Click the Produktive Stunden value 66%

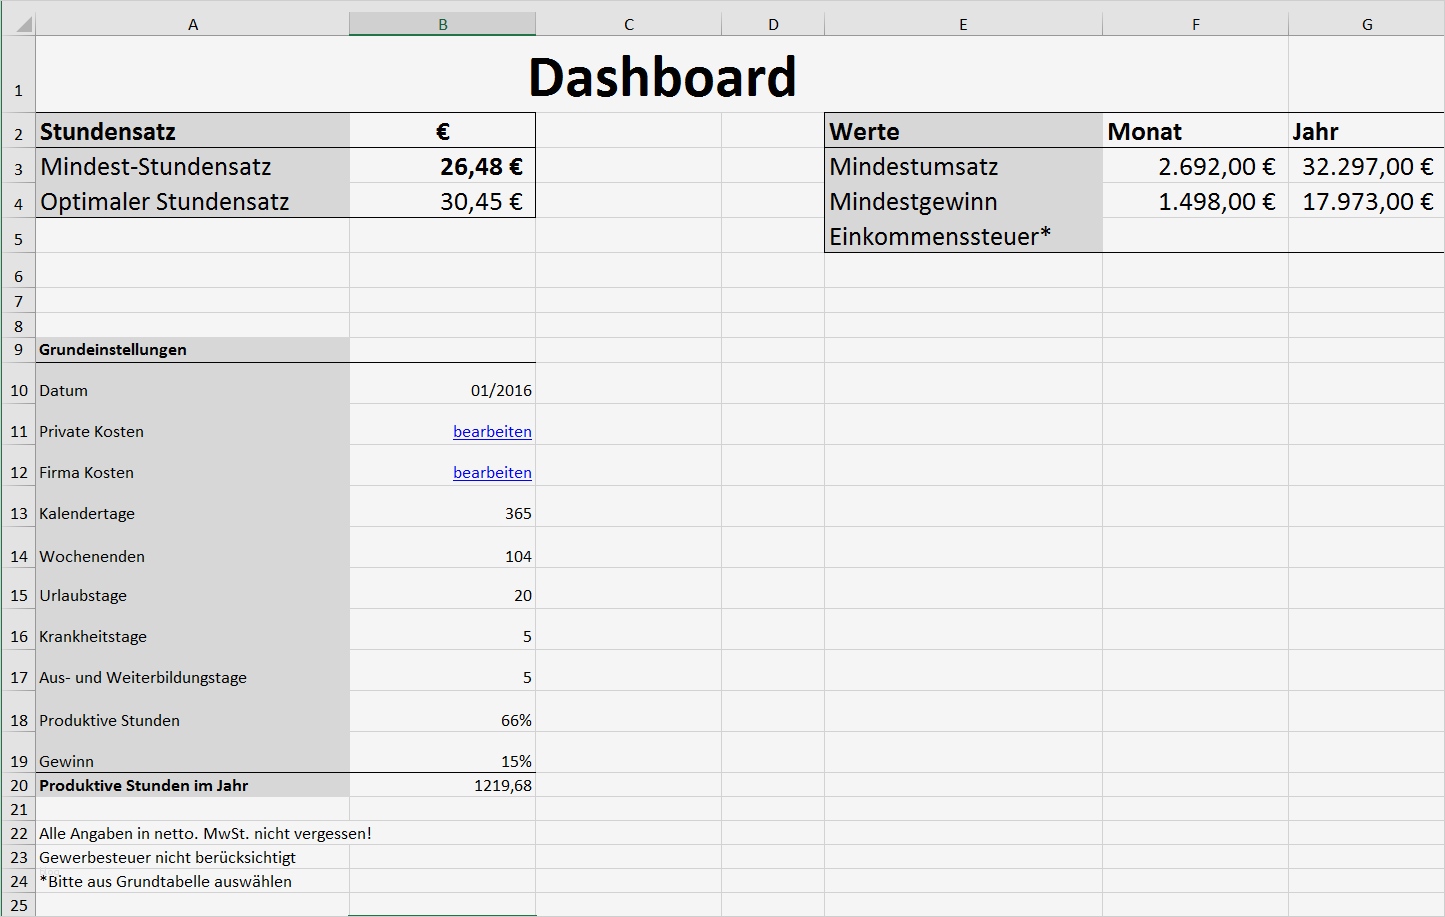443,711
